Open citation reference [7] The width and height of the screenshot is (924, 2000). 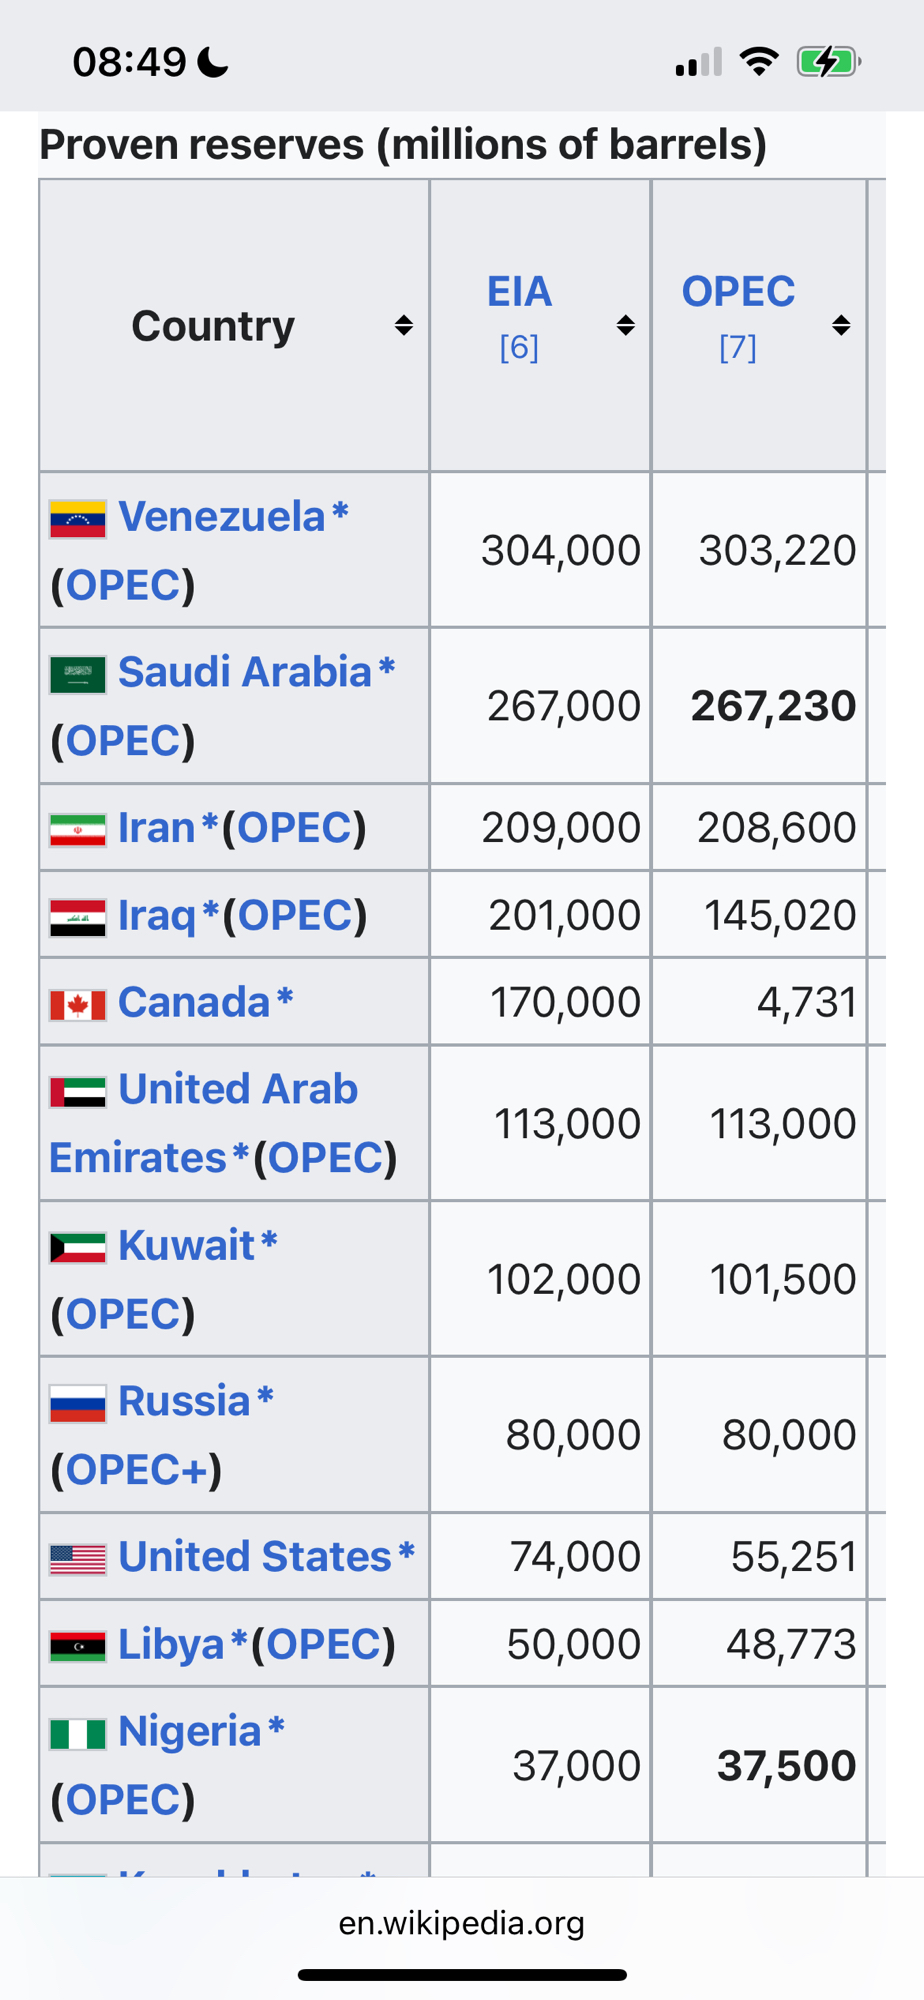tap(738, 348)
